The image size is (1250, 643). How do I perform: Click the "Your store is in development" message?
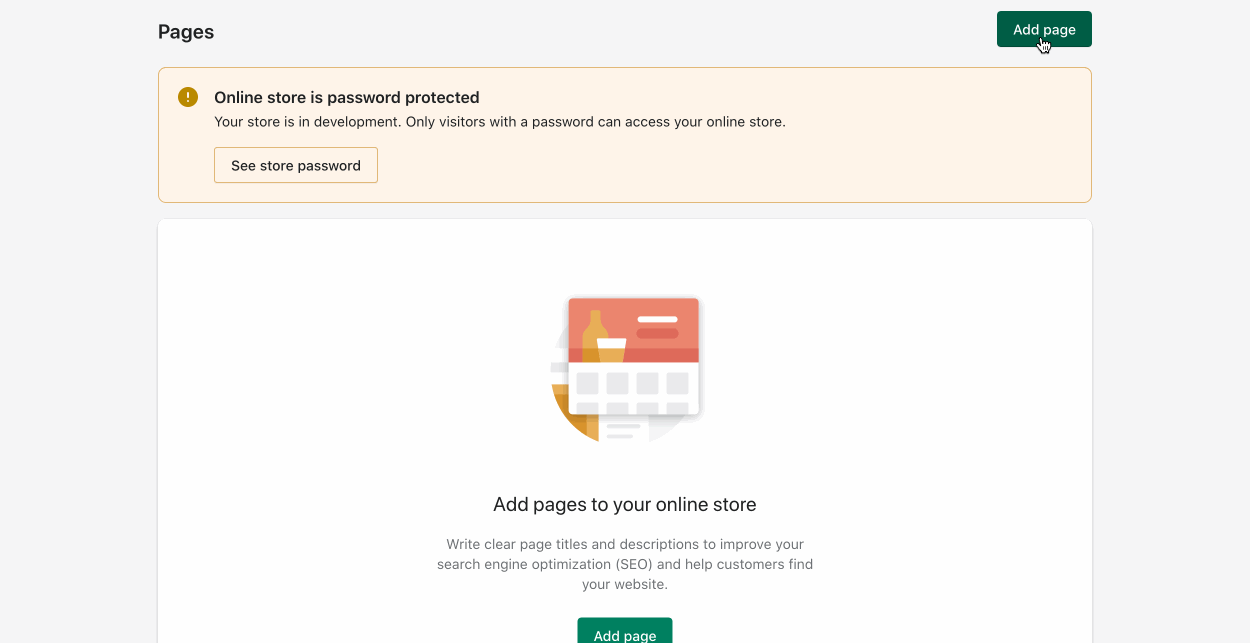point(499,122)
